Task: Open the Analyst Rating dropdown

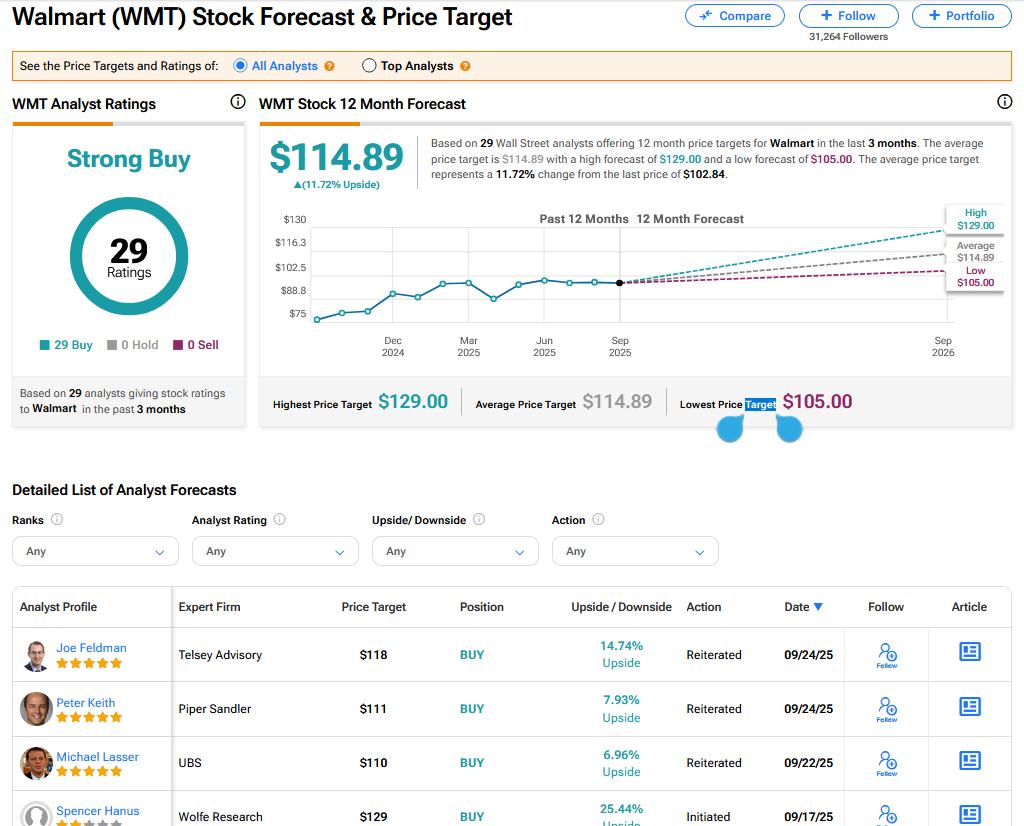Action: (275, 551)
